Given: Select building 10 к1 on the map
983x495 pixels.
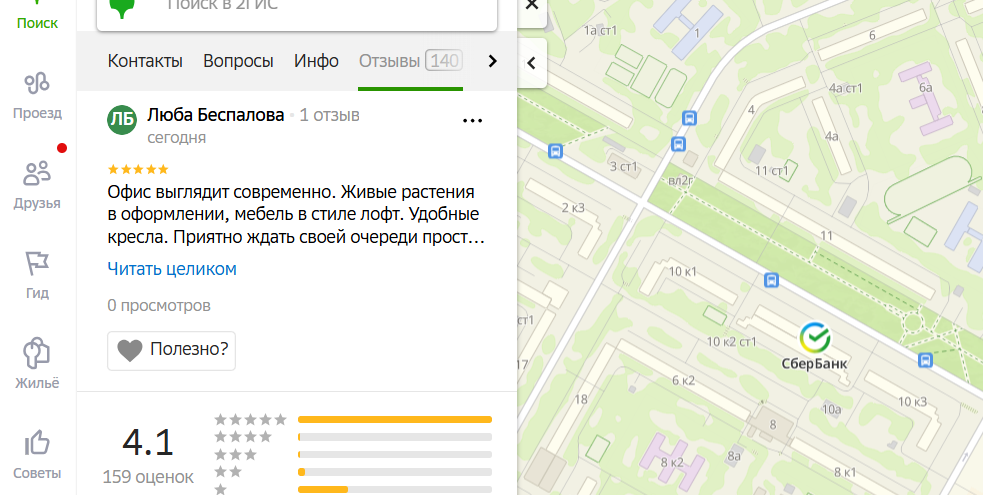Looking at the screenshot, I should (682, 272).
